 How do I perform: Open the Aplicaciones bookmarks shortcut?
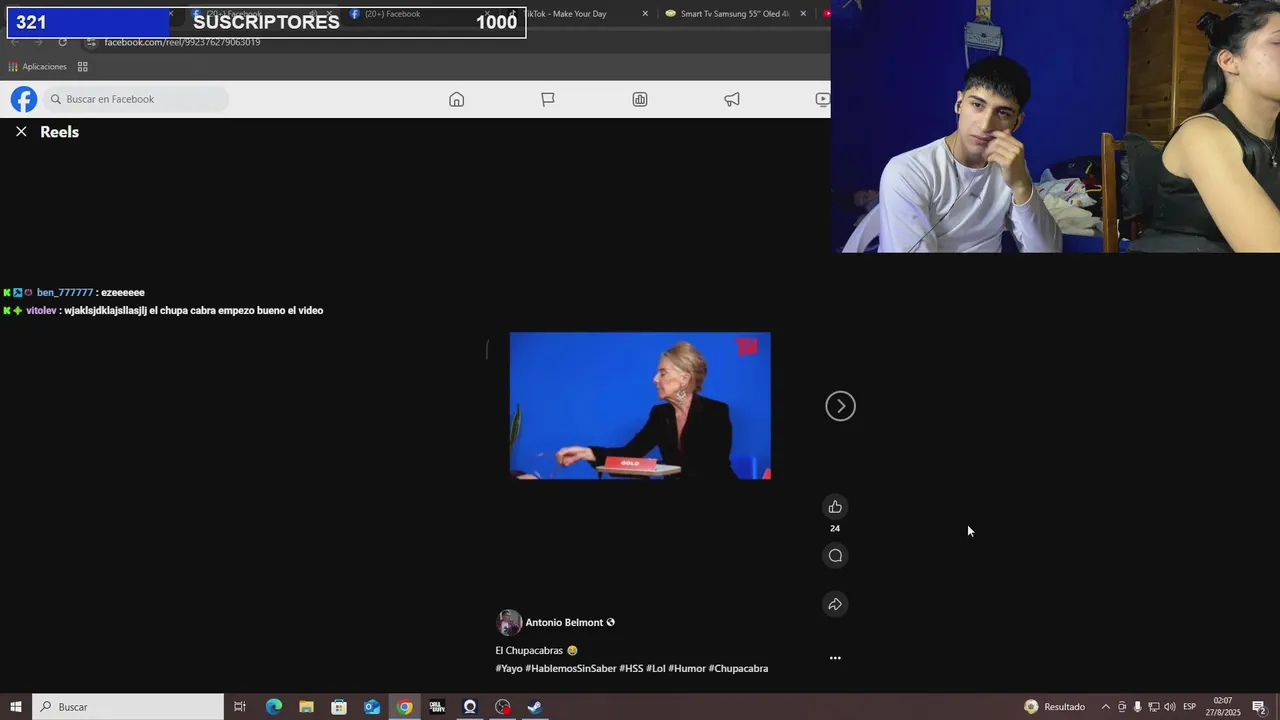click(x=37, y=67)
